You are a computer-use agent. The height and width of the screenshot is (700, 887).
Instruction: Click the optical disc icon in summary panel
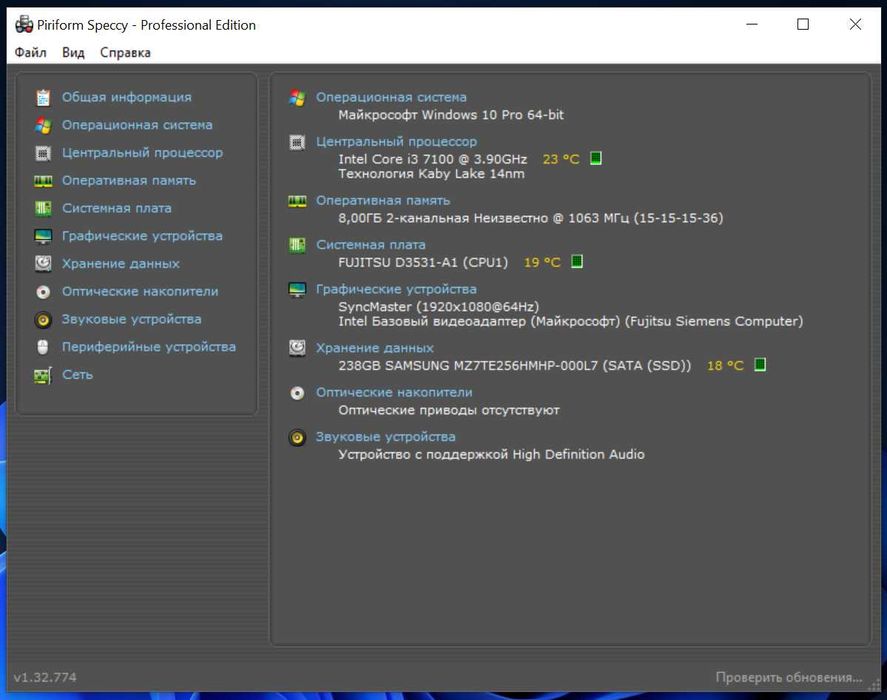(297, 393)
